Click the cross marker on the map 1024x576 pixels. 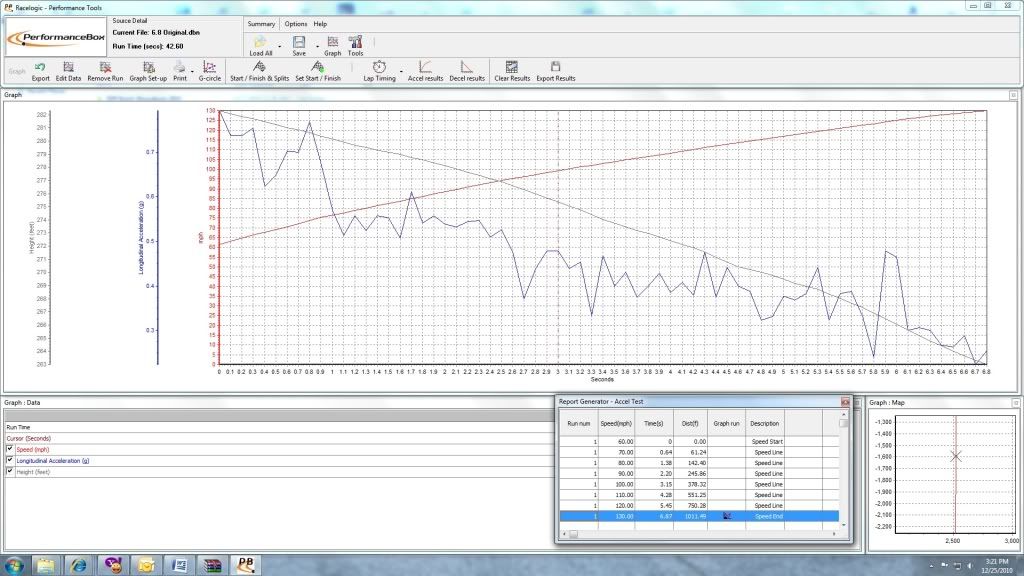(x=955, y=456)
